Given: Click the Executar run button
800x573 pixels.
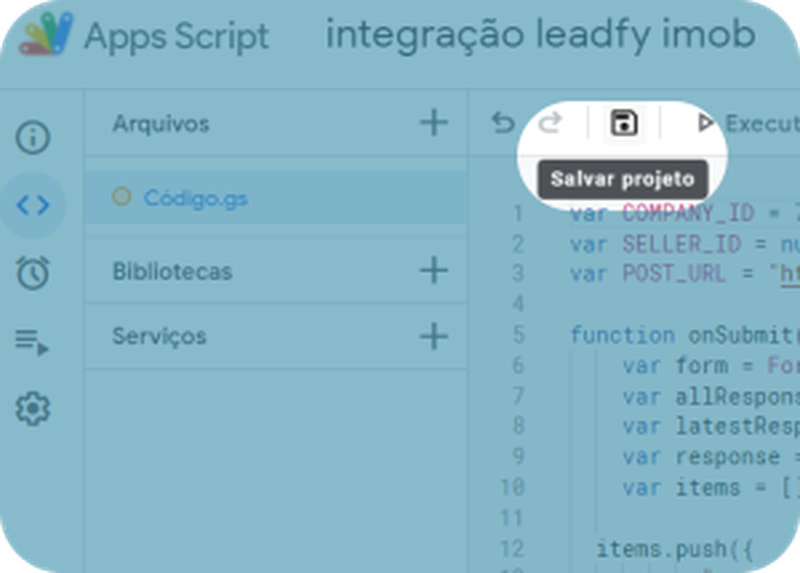Looking at the screenshot, I should click(x=747, y=123).
